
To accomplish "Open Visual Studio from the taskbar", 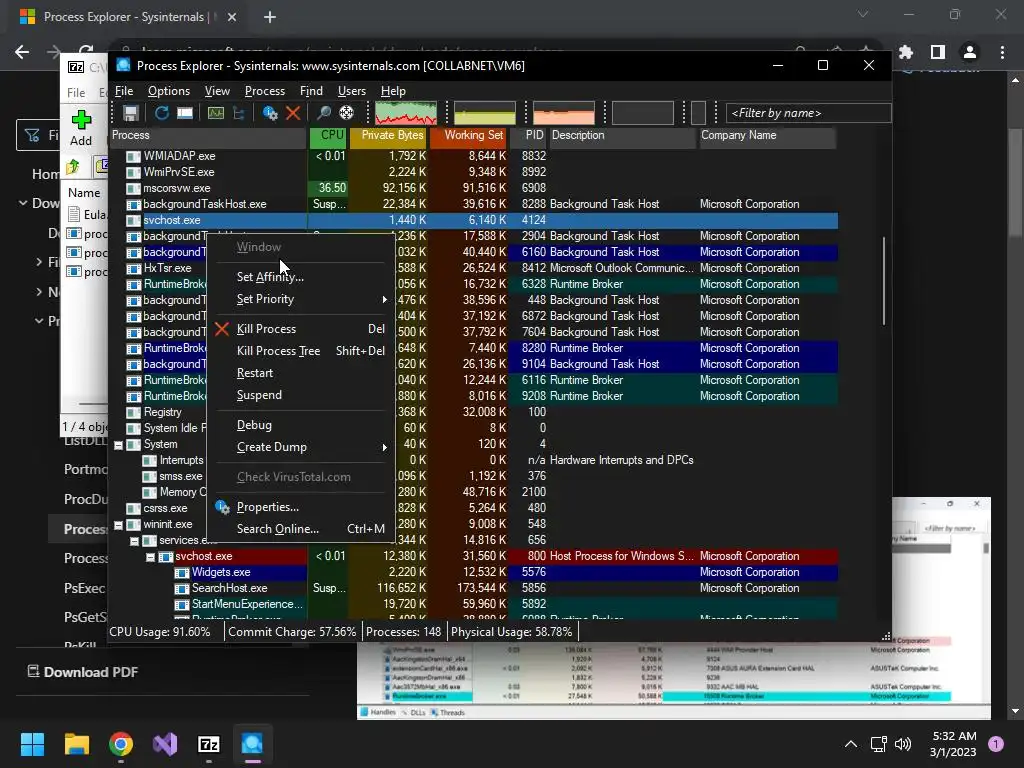I will click(165, 744).
